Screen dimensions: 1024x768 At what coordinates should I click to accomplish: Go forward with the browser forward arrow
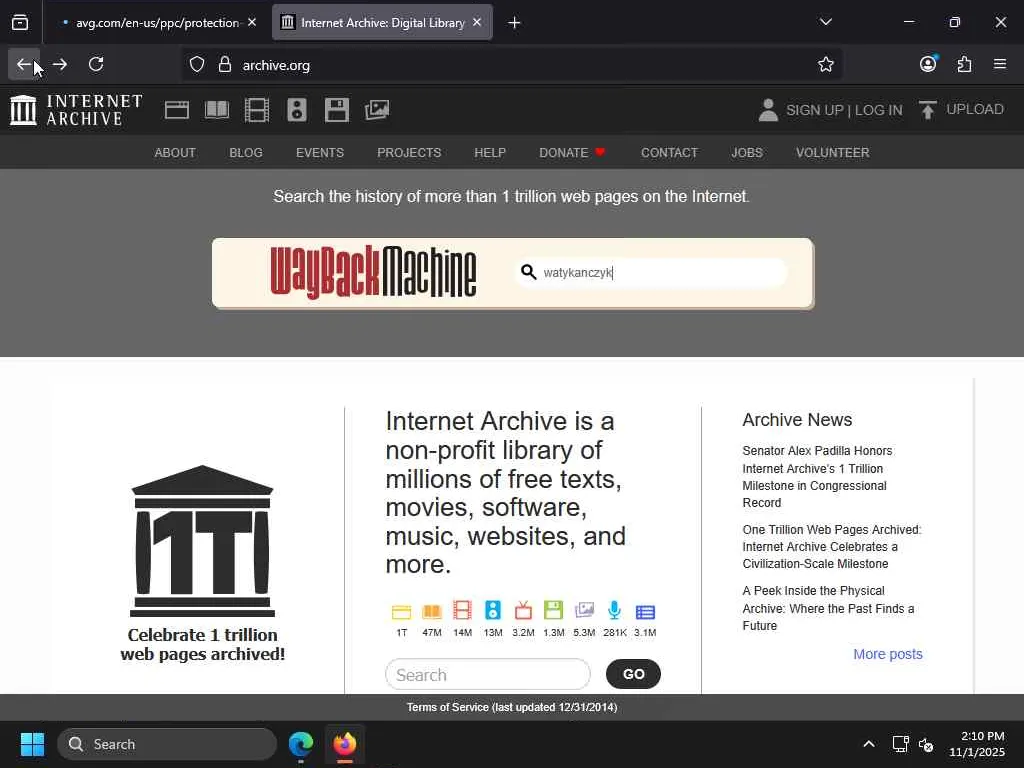pyautogui.click(x=60, y=64)
